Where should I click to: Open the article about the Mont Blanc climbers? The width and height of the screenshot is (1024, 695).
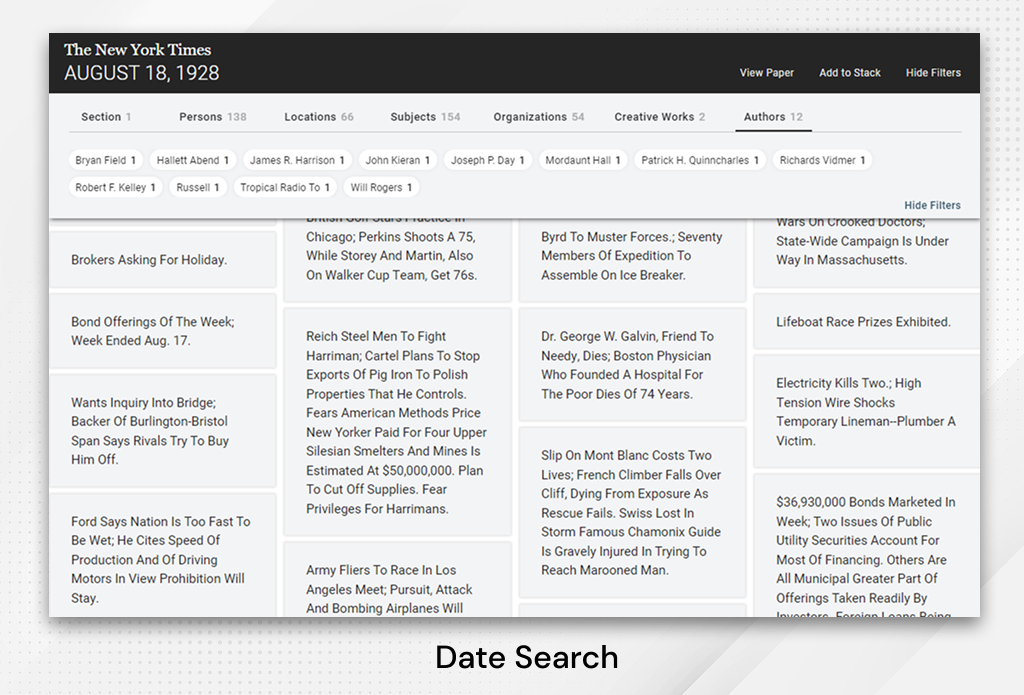632,513
